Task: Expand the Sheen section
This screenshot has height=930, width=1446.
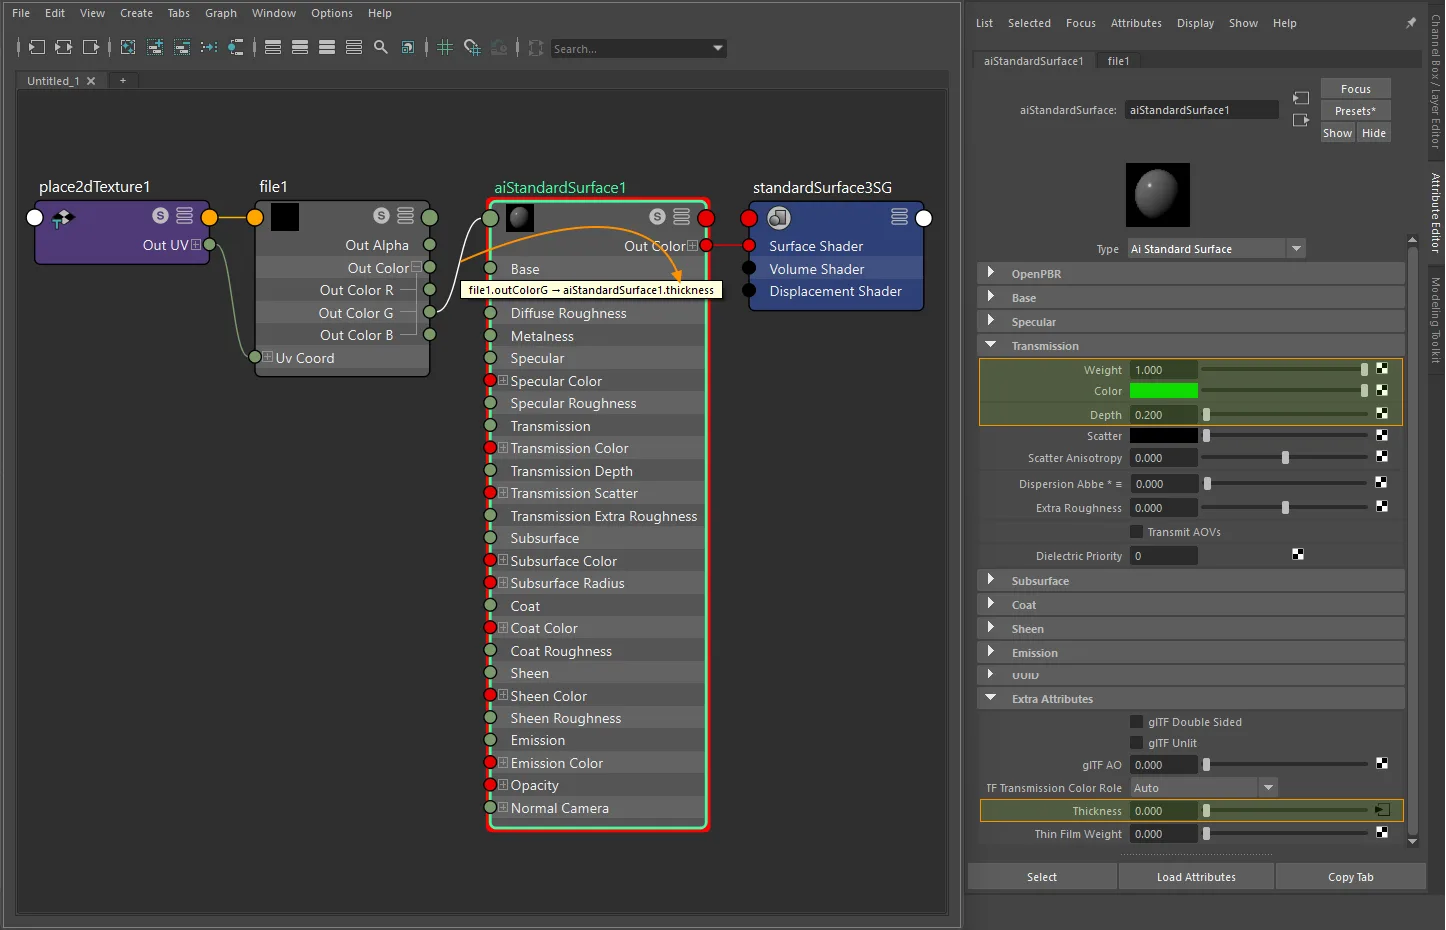Action: coord(991,628)
